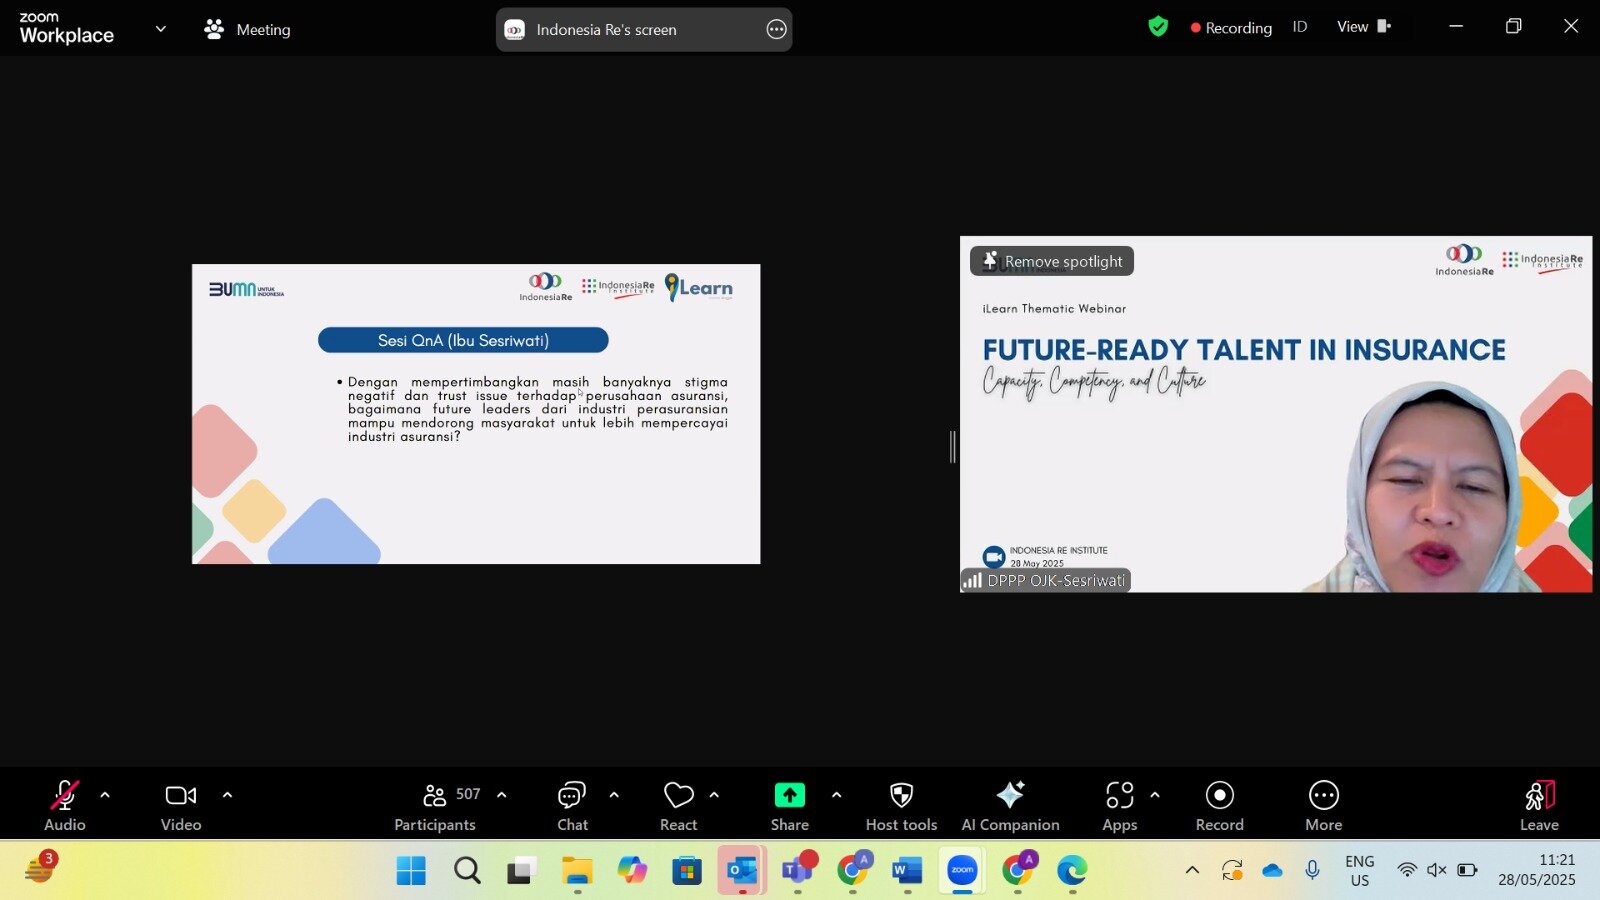Image resolution: width=1600 pixels, height=900 pixels.
Task: Open Microsoft Edge from taskbar
Action: [1072, 871]
